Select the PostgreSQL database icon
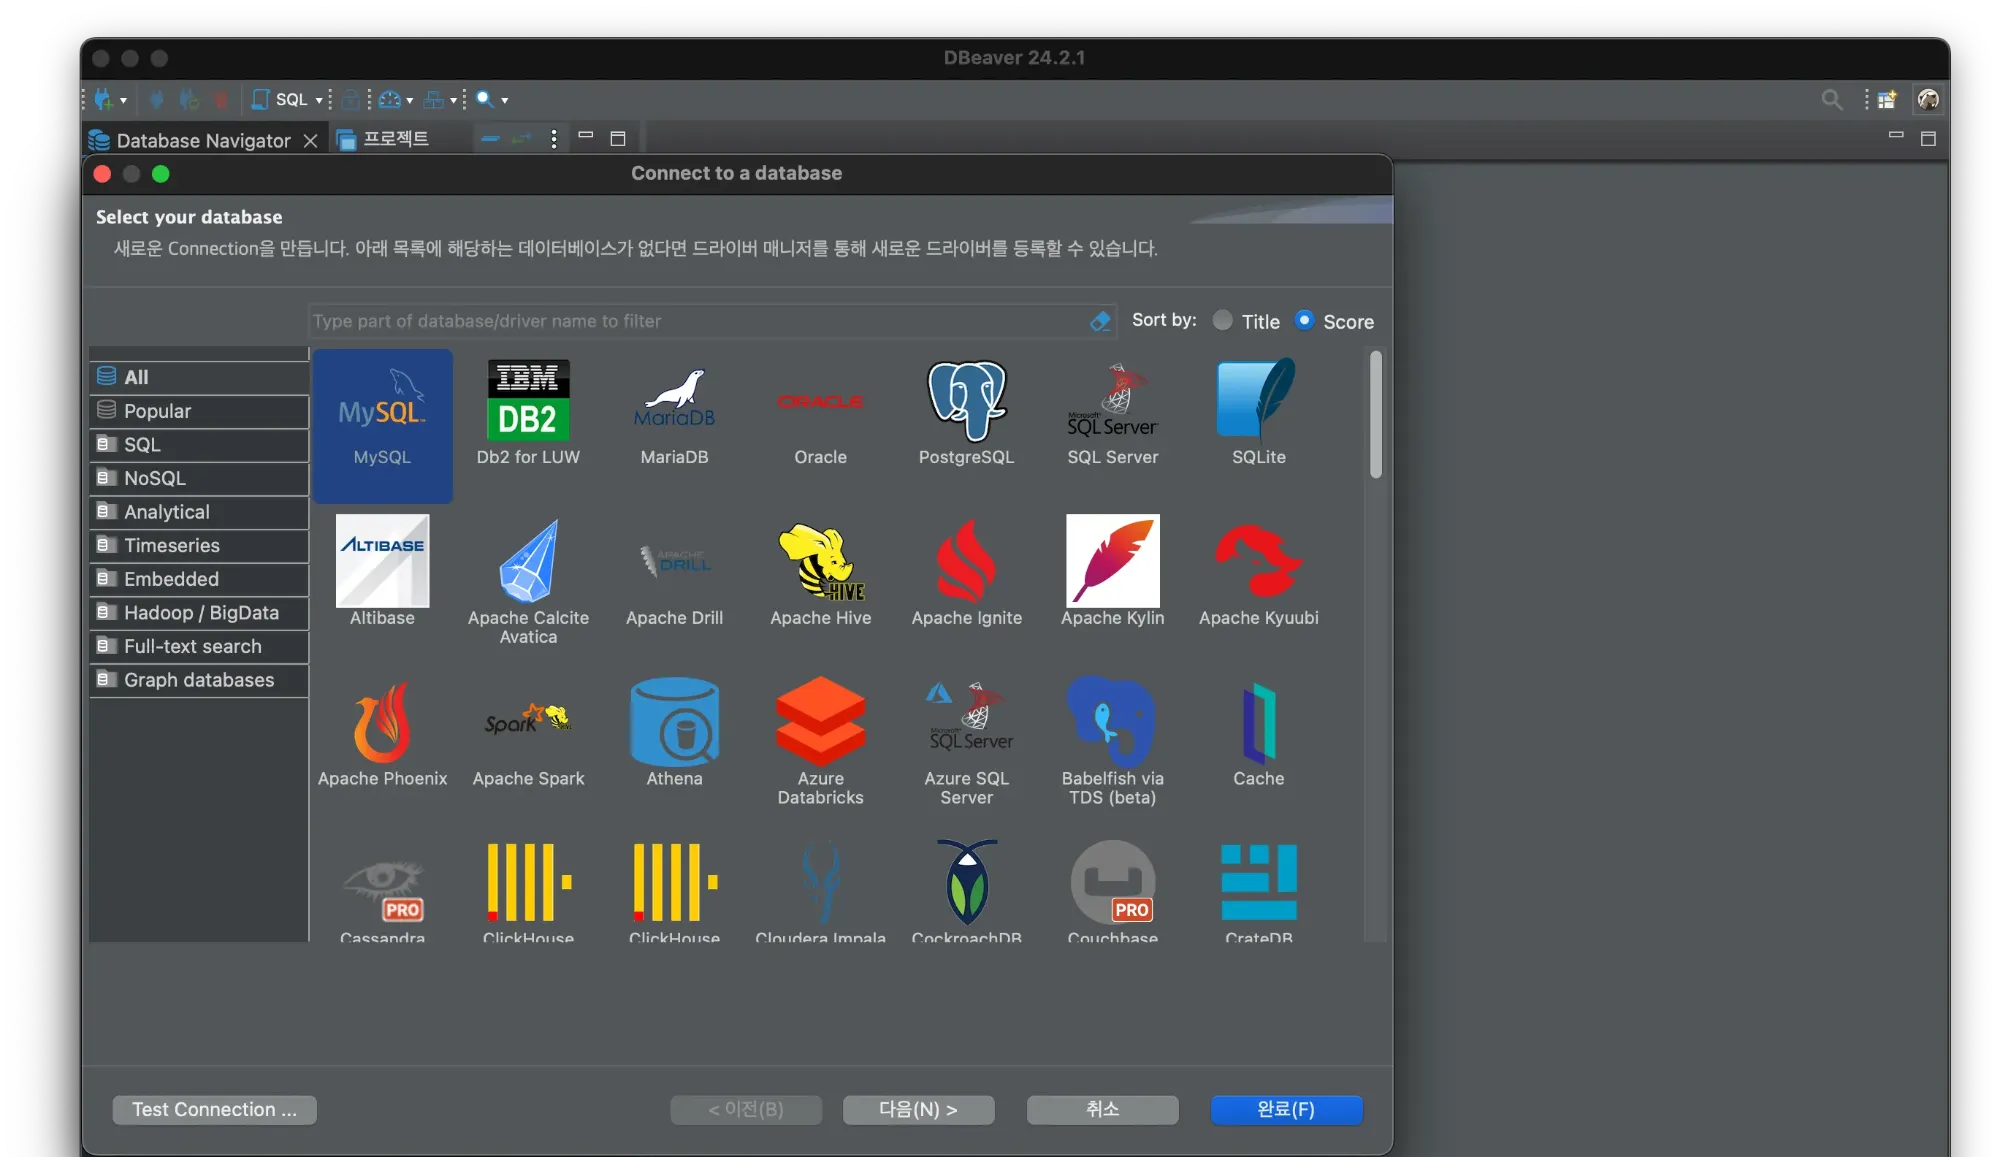Image resolution: width=2000 pixels, height=1157 pixels. coord(965,402)
